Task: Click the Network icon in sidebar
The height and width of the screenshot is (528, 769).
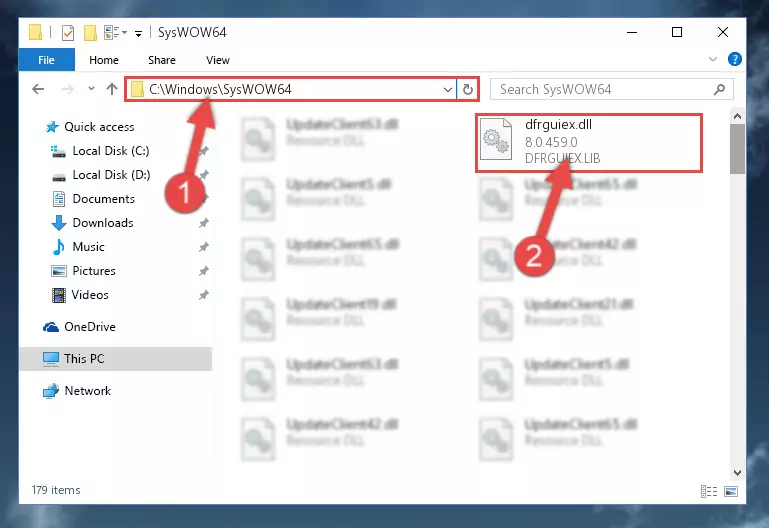Action: click(51, 391)
